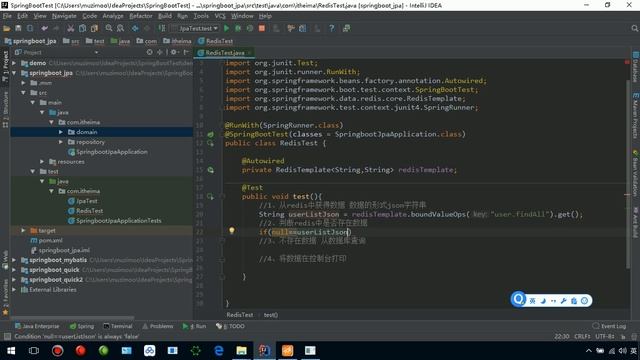Click Run with Coverage icon
This screenshot has width=640, height=360.
[x=250, y=28]
